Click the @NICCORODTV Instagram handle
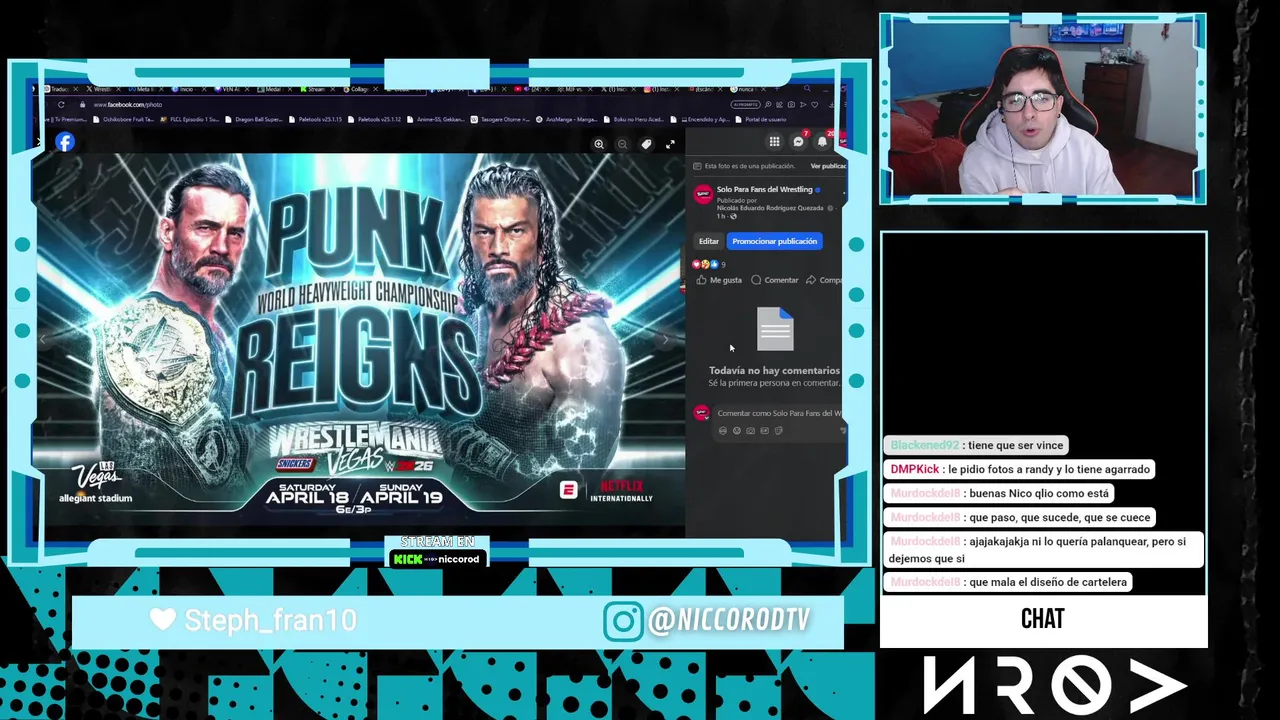Viewport: 1280px width, 720px height. 728,621
